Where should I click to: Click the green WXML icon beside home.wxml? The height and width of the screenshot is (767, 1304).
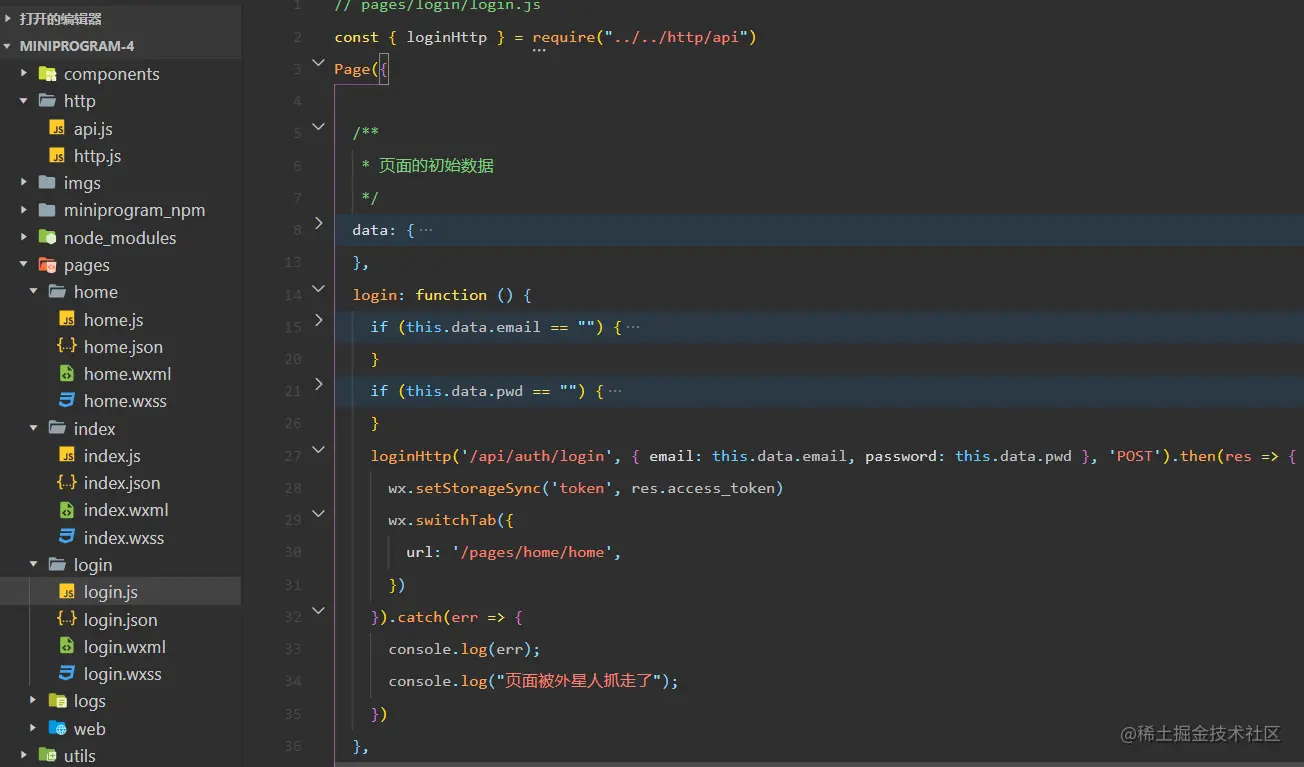pyautogui.click(x=67, y=373)
